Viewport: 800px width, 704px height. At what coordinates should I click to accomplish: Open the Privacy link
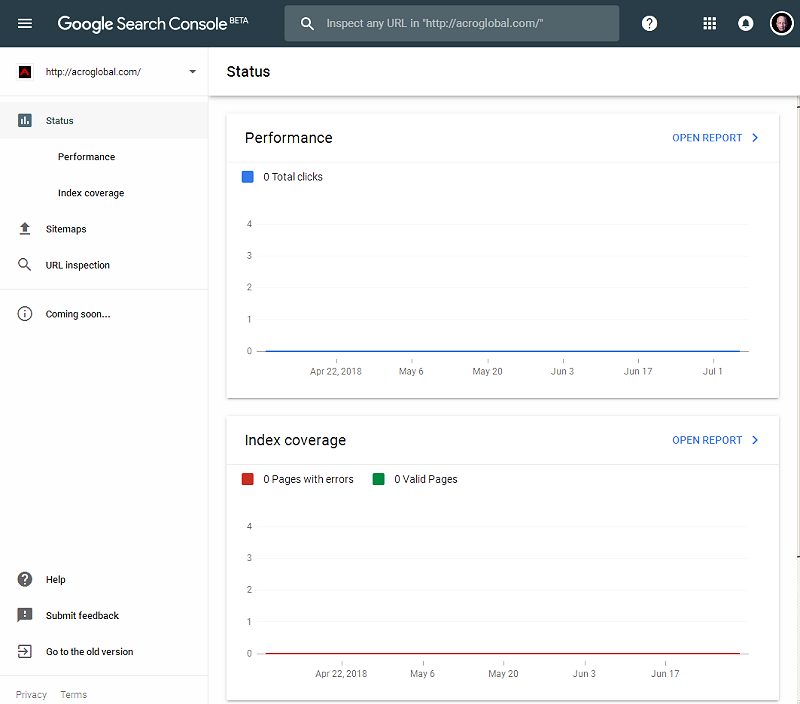click(x=31, y=694)
